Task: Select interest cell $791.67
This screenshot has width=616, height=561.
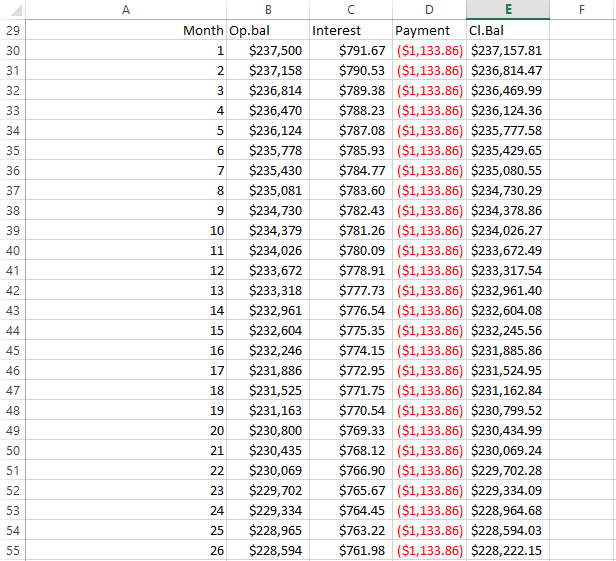Action: 351,50
